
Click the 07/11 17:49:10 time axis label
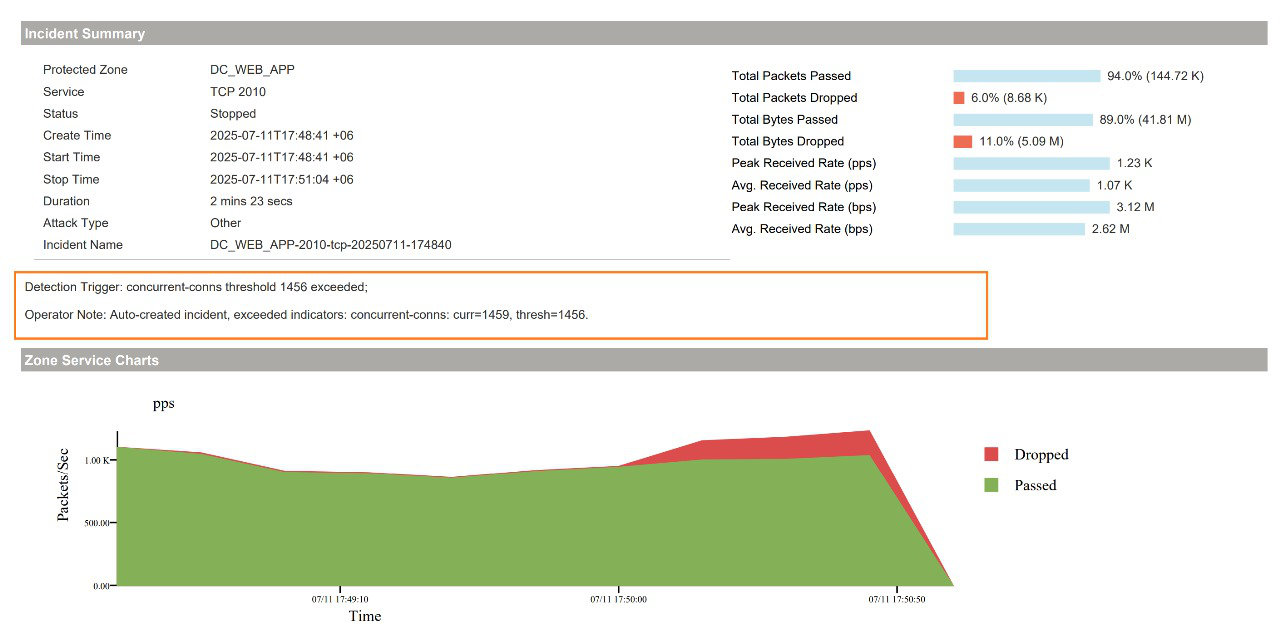pyautogui.click(x=339, y=600)
